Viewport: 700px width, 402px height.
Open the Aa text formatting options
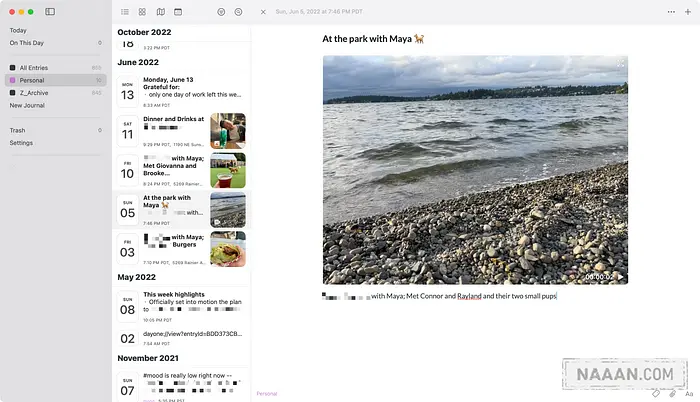click(688, 394)
